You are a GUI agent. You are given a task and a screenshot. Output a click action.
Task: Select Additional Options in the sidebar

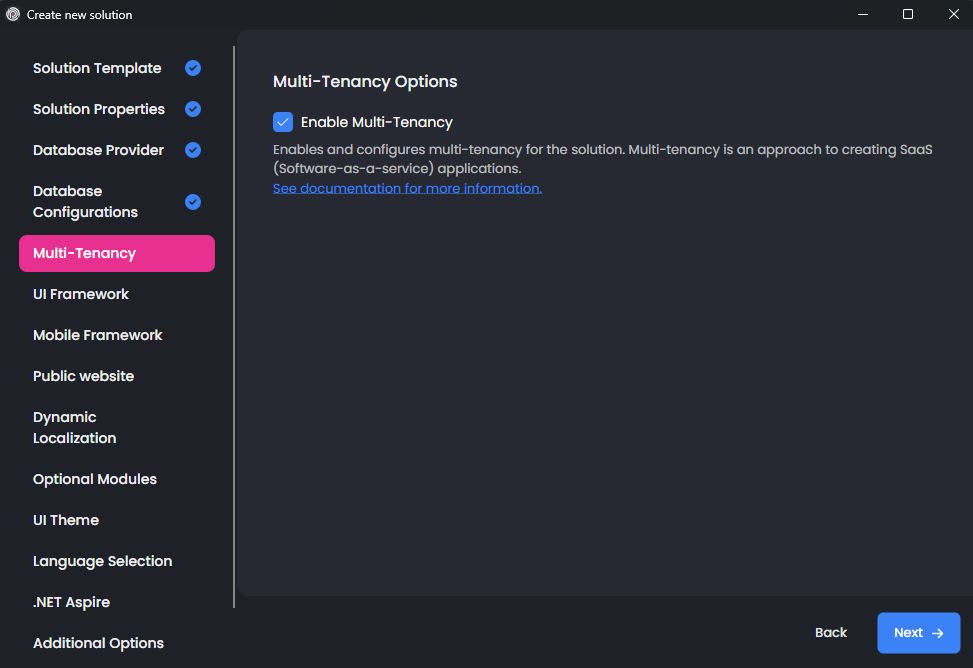98,643
